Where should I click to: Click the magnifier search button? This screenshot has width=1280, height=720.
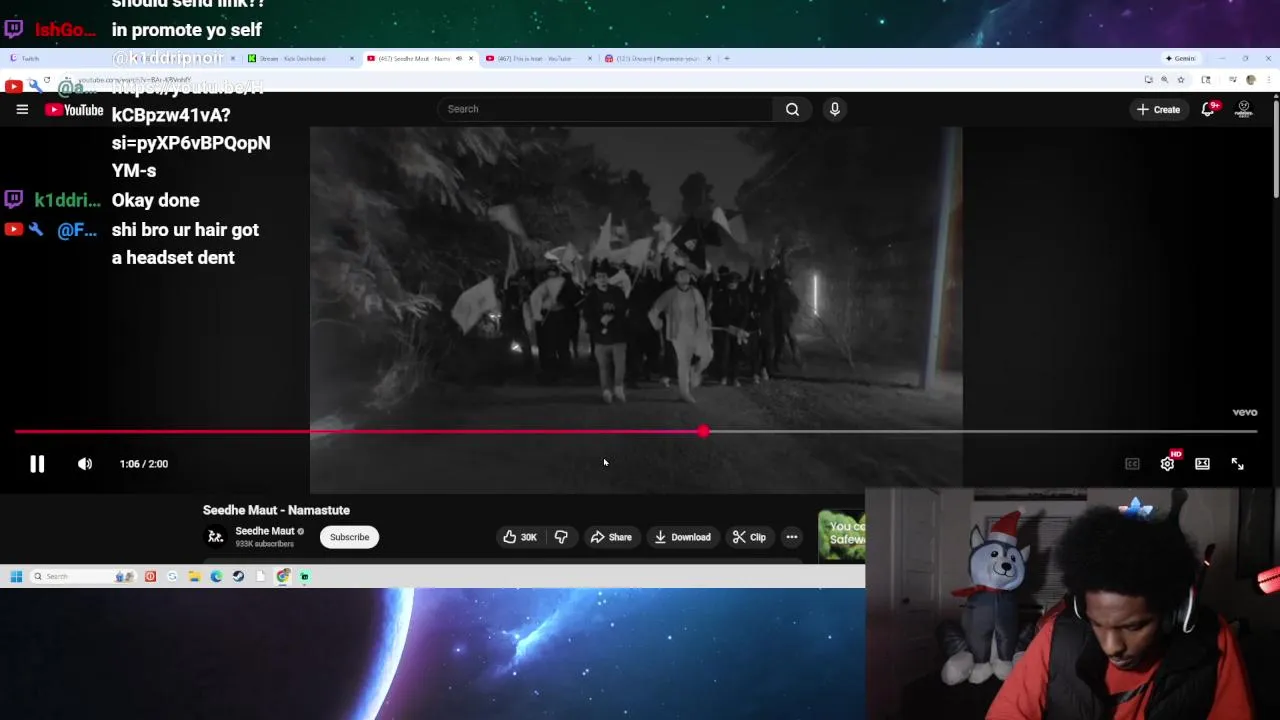792,109
